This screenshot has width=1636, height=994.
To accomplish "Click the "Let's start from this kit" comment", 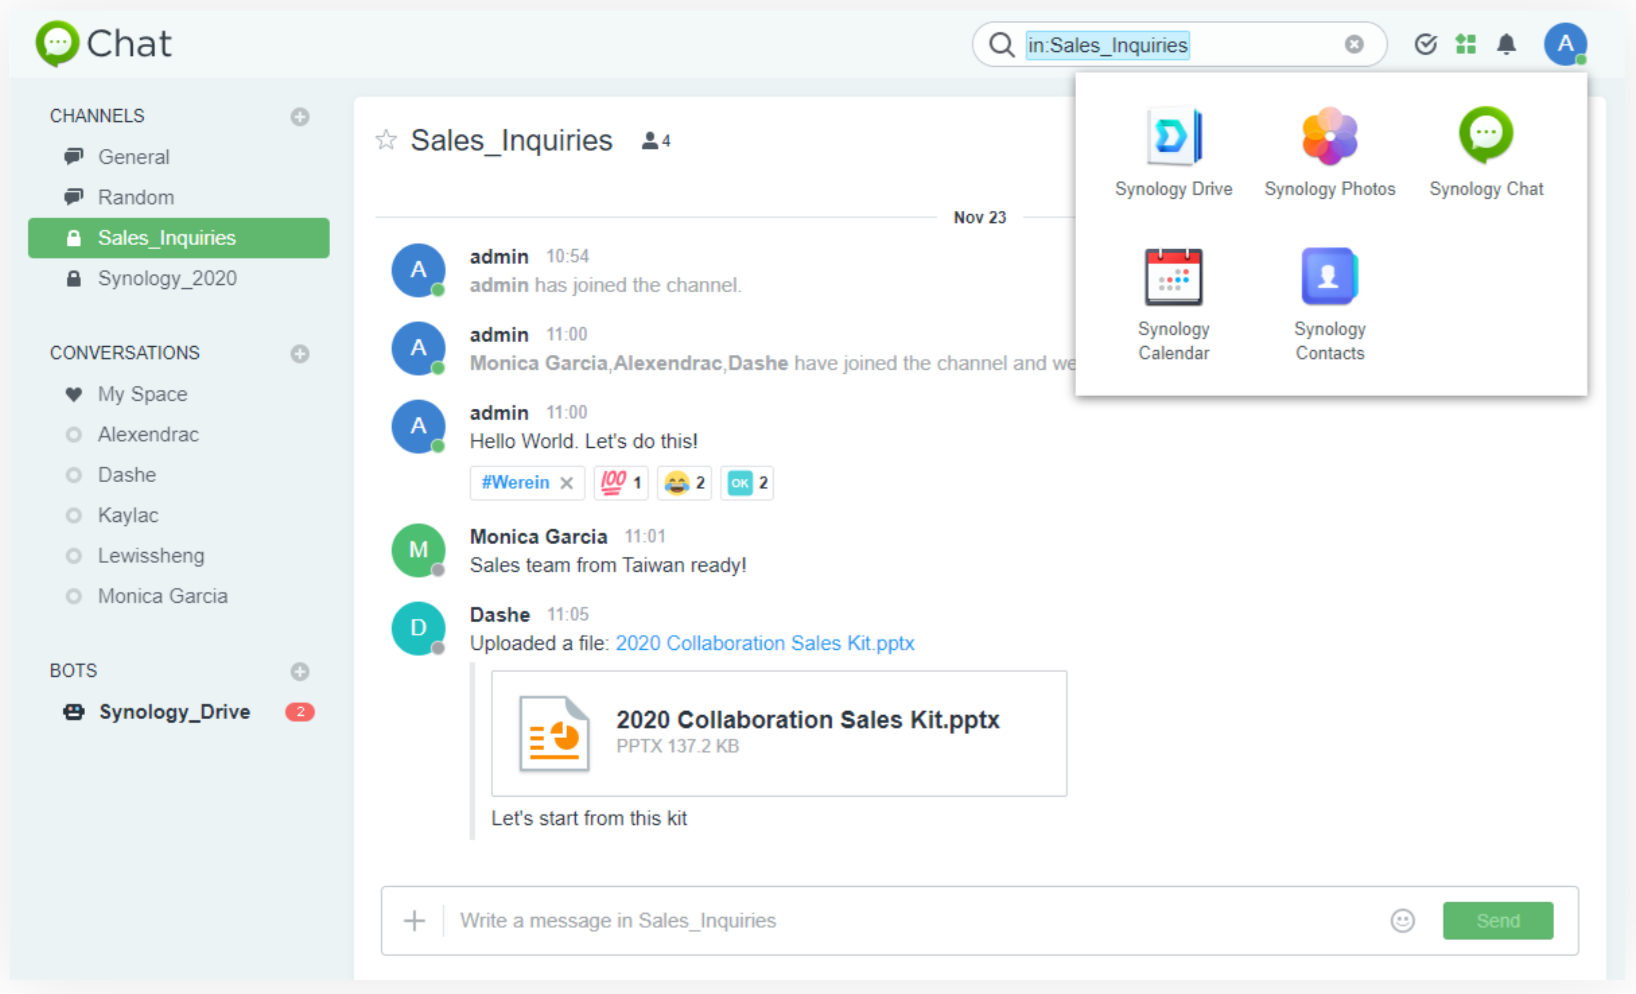I will point(589,818).
